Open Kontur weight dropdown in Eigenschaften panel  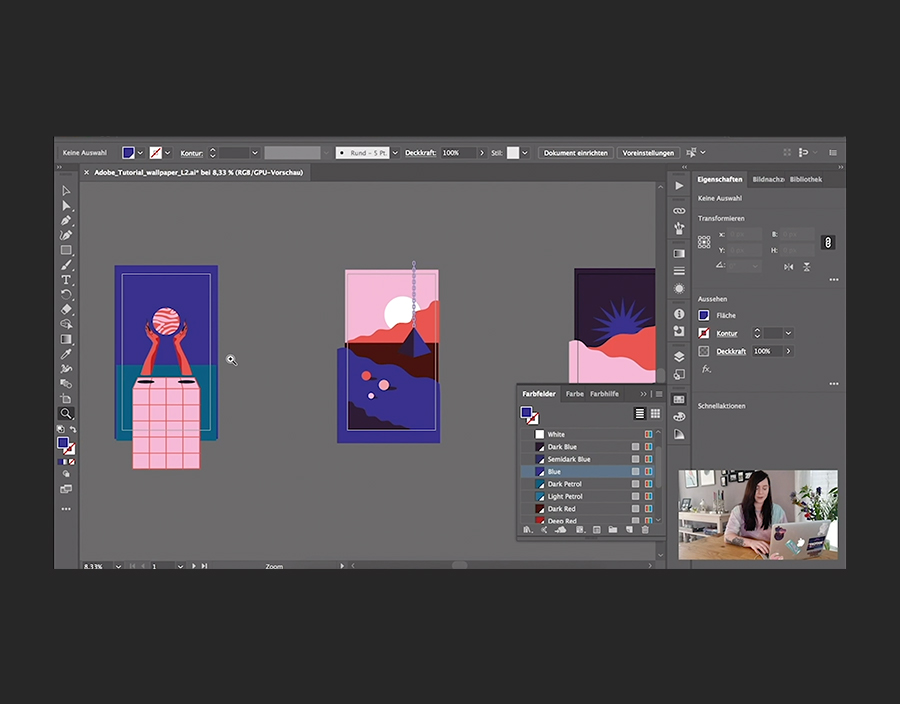[789, 333]
